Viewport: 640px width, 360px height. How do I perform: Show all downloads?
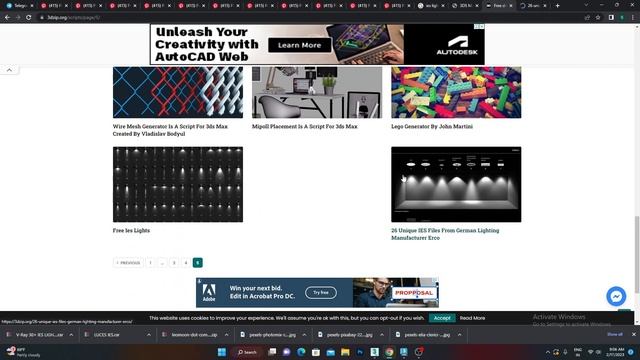click(x=615, y=334)
